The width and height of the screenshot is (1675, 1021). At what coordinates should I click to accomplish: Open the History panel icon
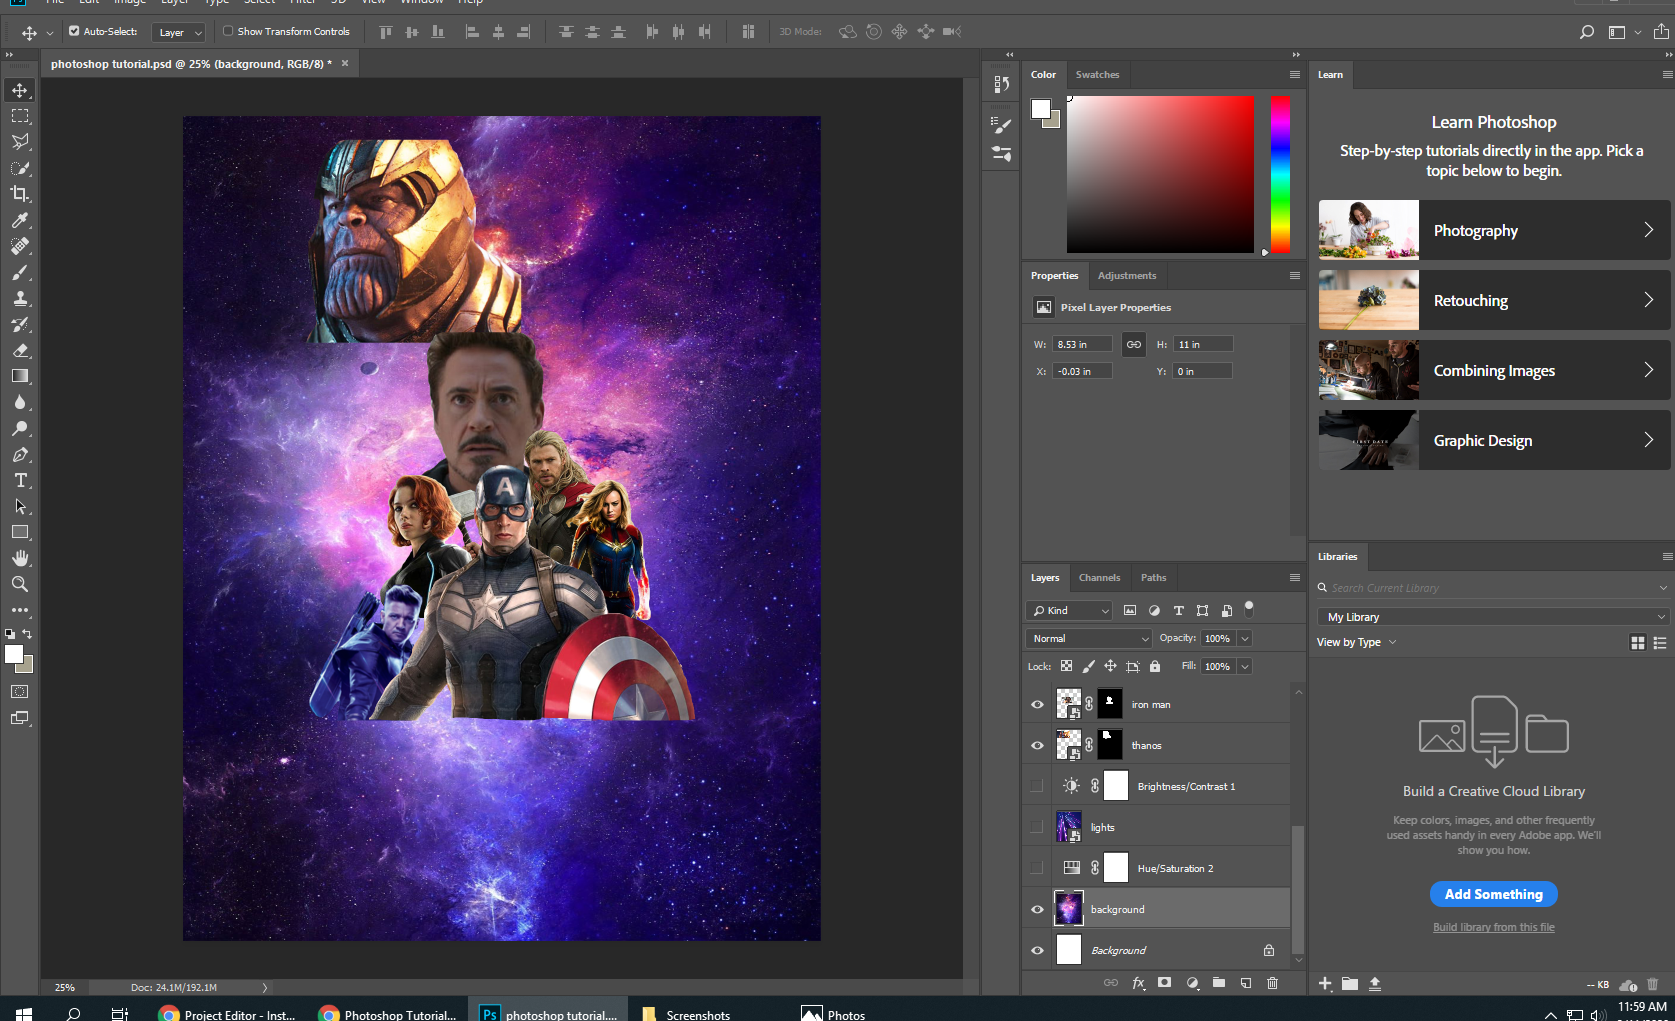(x=1001, y=85)
